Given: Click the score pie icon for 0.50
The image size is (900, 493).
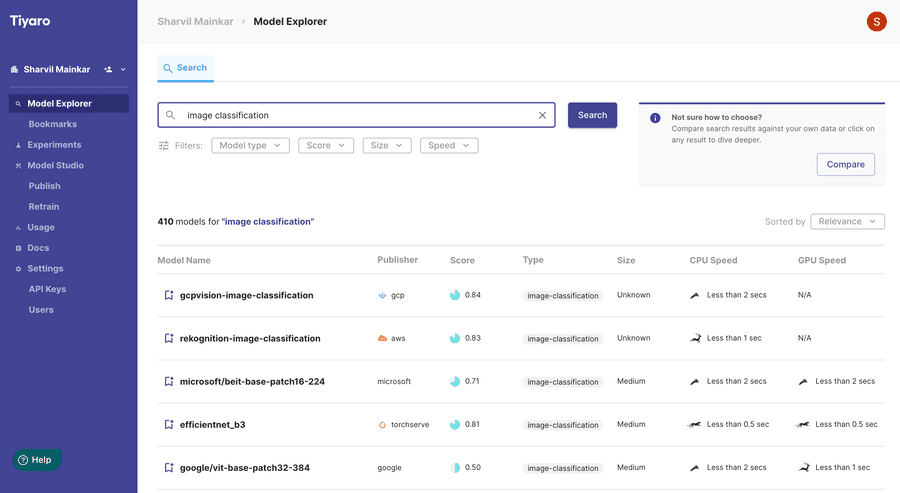Looking at the screenshot, I should pos(456,468).
